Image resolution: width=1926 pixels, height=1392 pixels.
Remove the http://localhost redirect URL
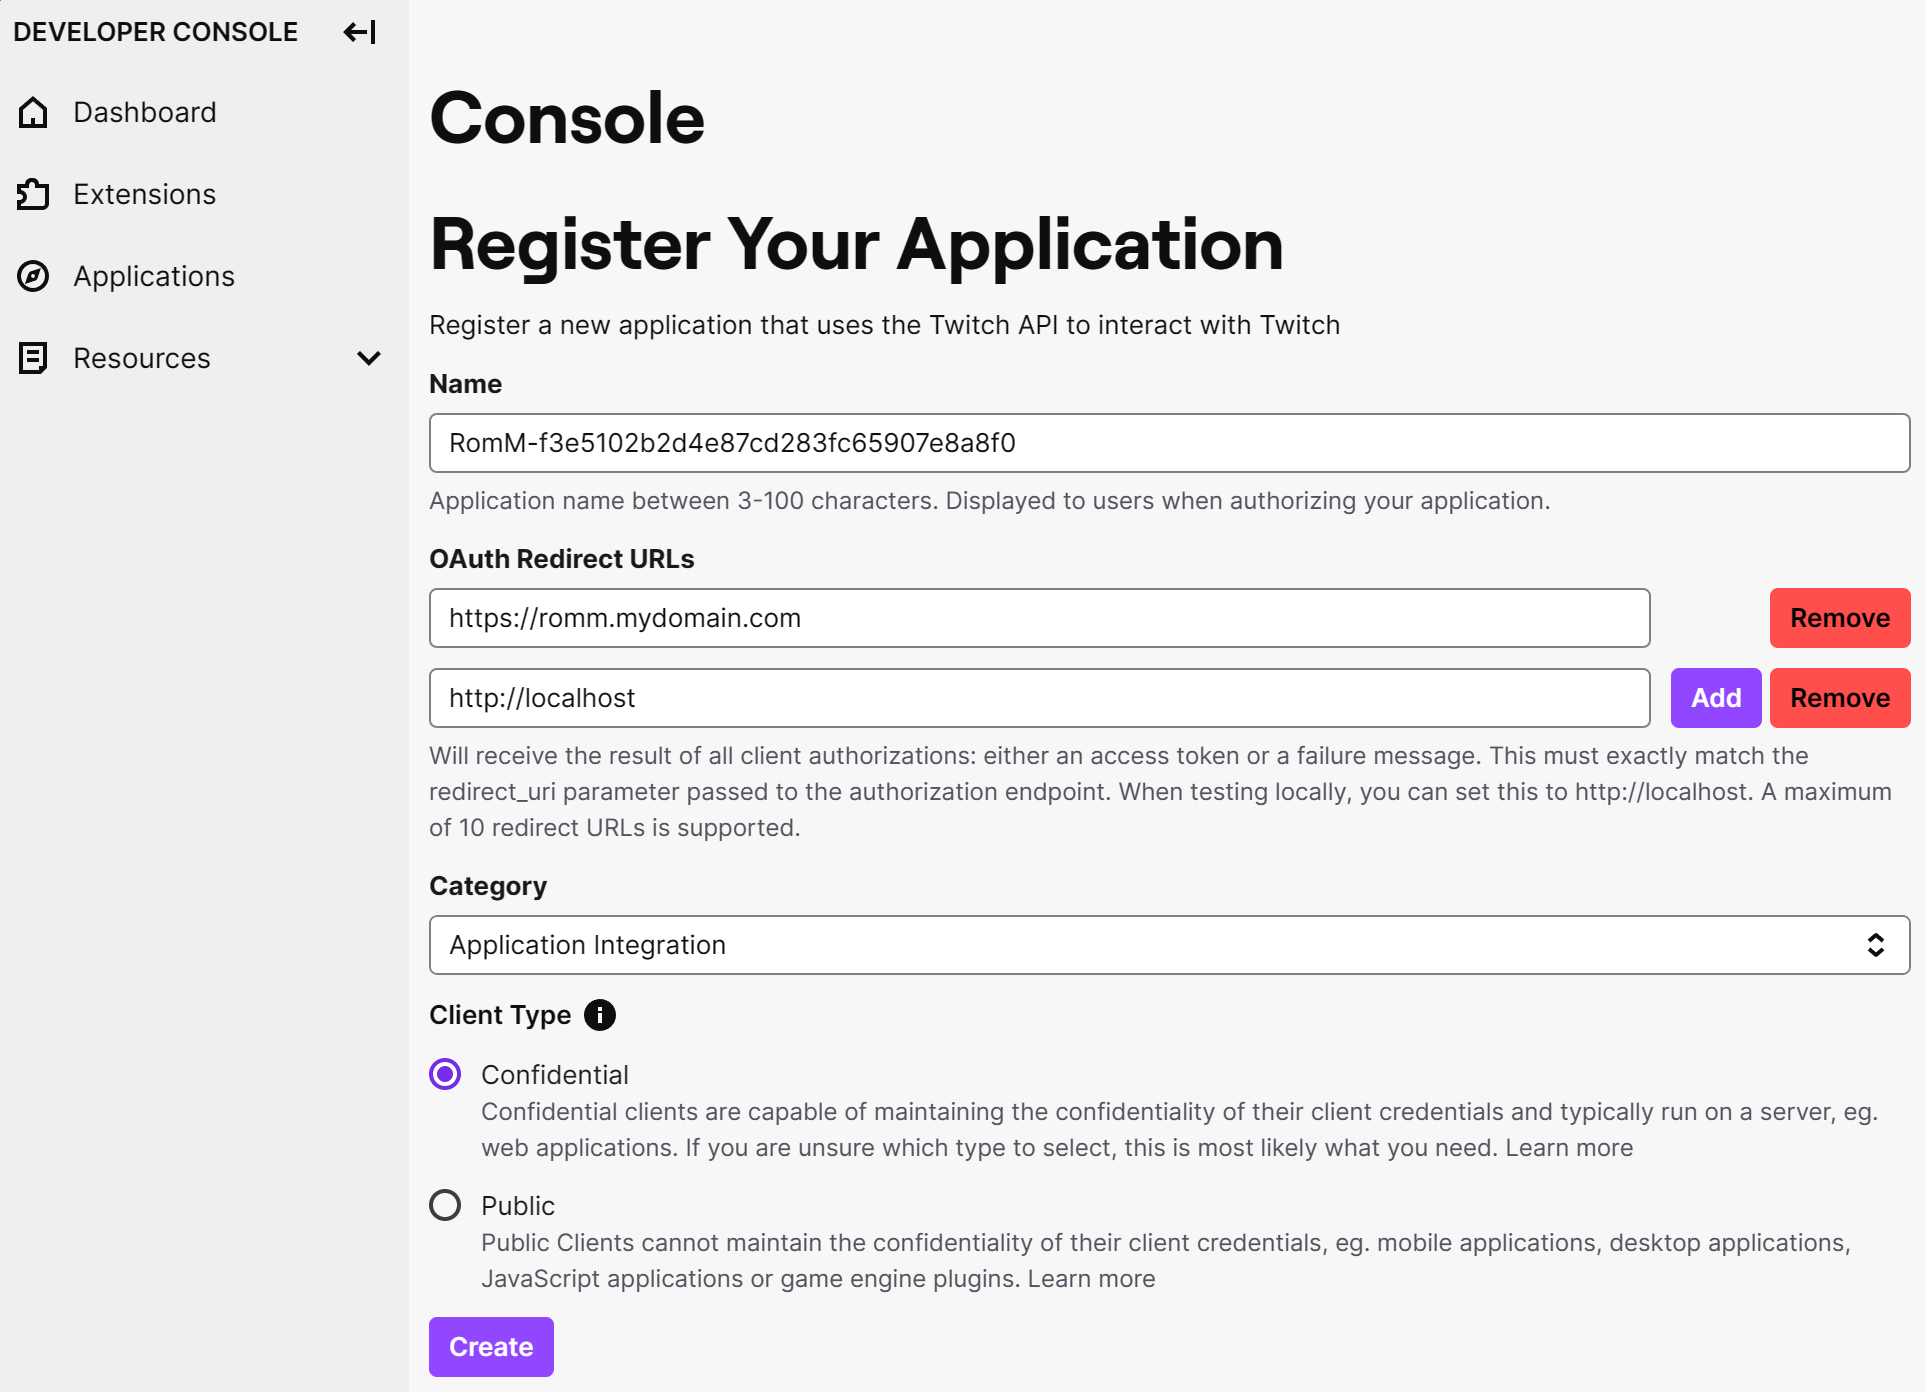click(x=1839, y=698)
